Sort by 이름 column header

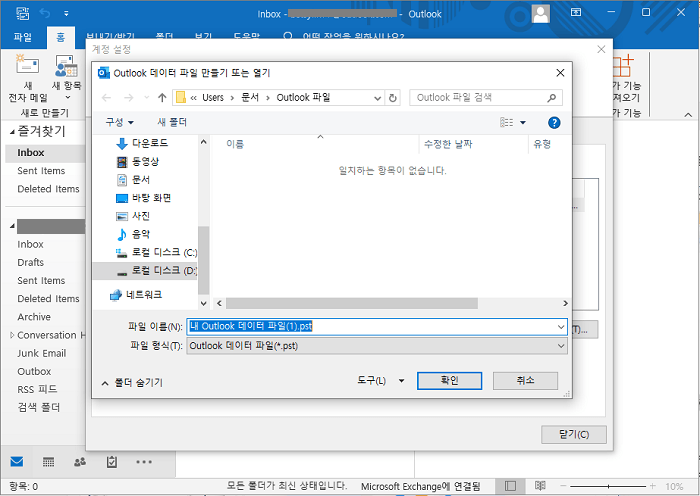235,144
